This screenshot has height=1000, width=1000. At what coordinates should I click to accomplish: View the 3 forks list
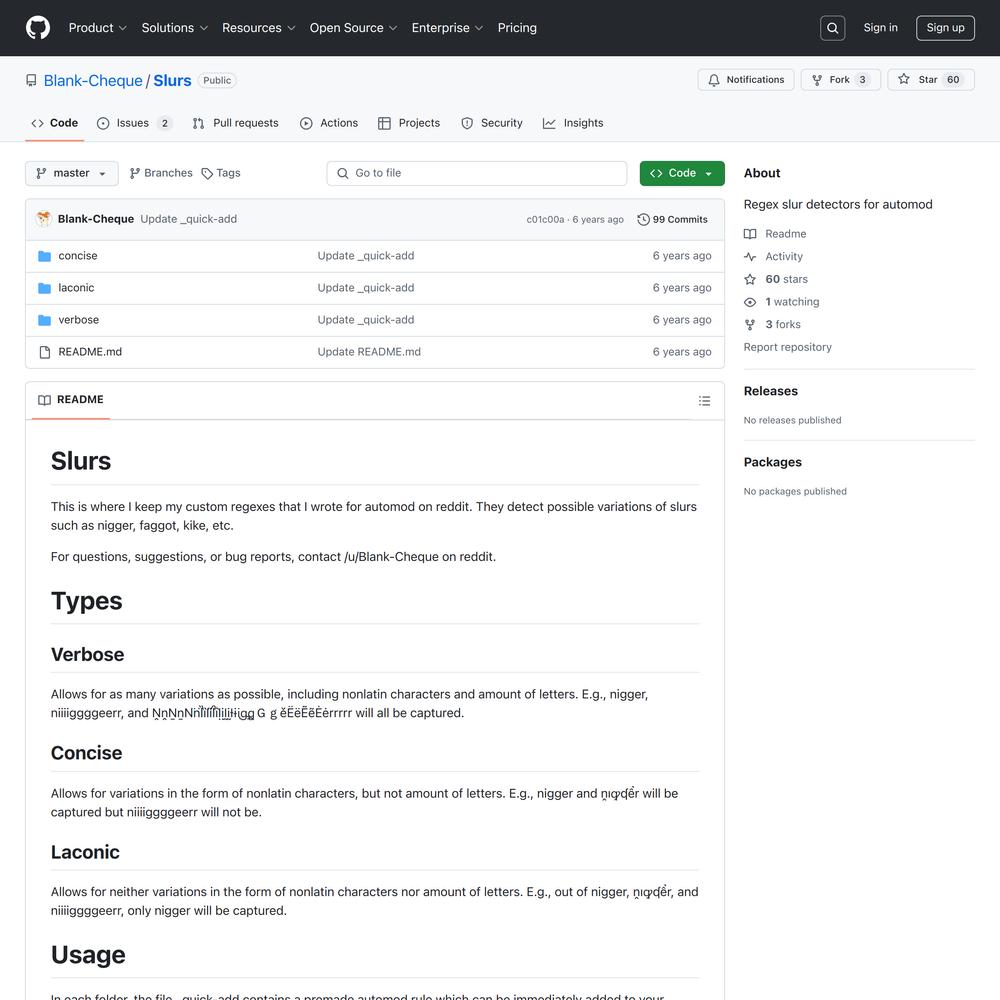coord(783,325)
